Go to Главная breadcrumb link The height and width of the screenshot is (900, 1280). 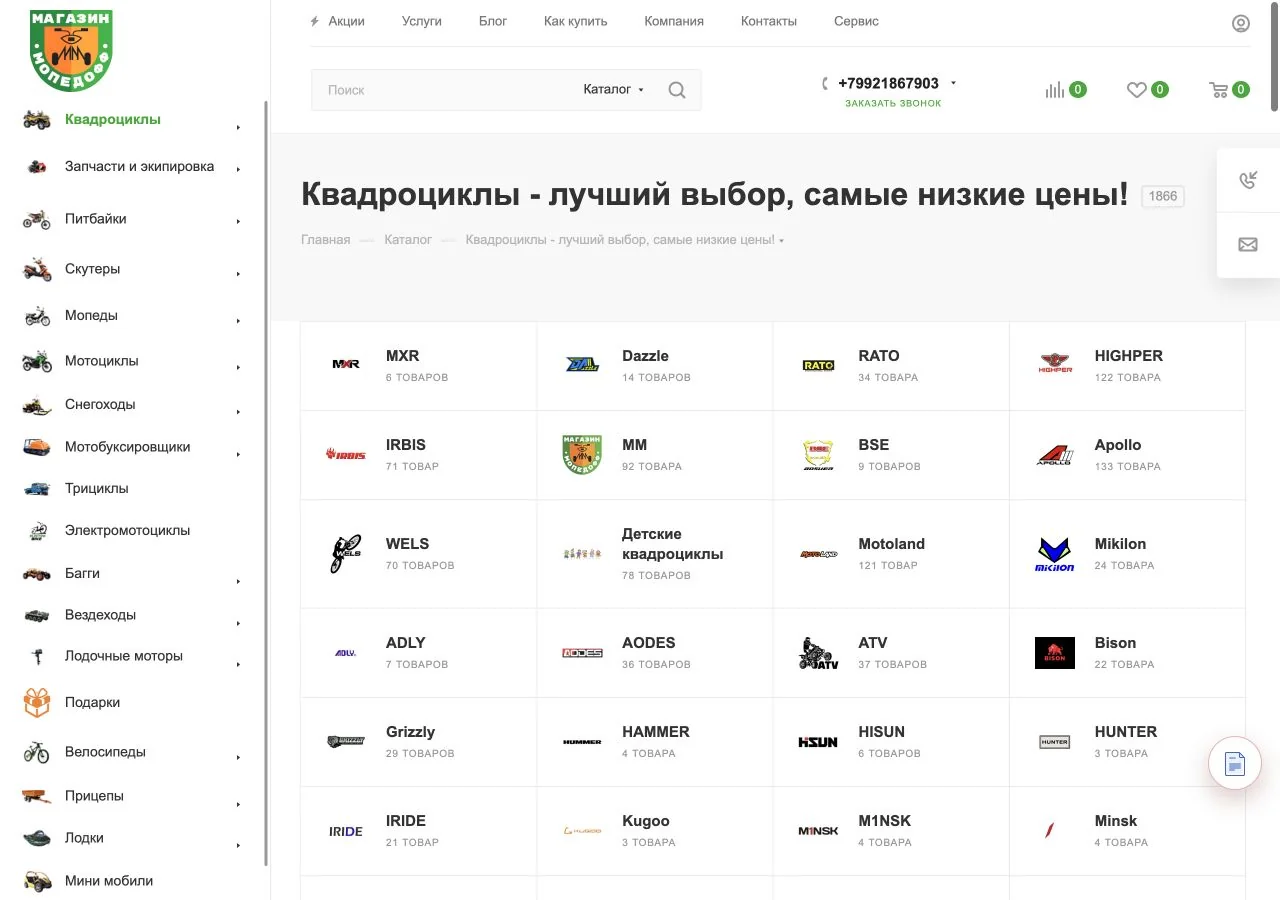pos(325,240)
